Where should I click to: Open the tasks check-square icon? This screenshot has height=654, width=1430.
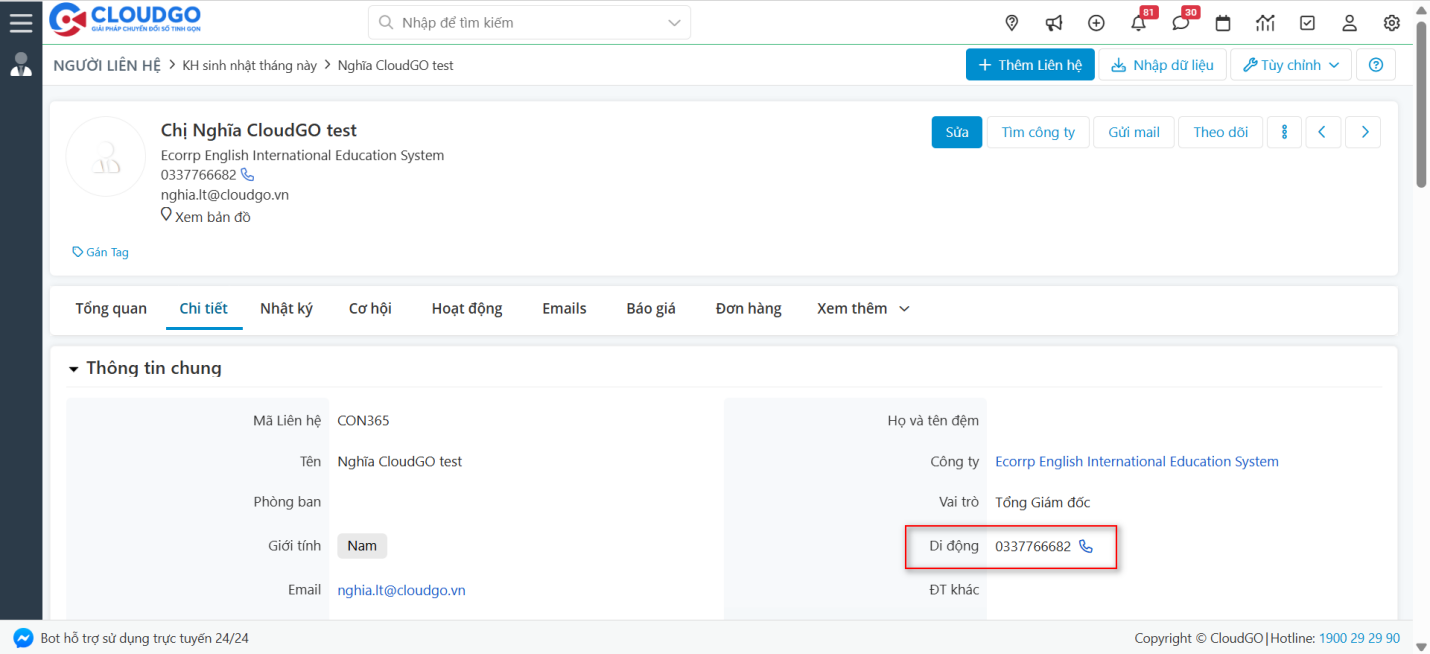1307,22
